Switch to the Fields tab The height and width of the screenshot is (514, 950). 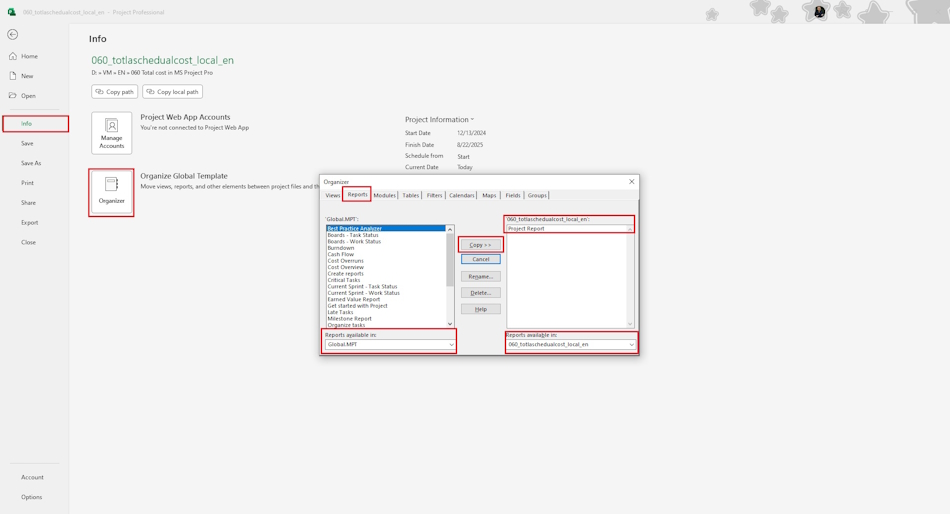[513, 195]
